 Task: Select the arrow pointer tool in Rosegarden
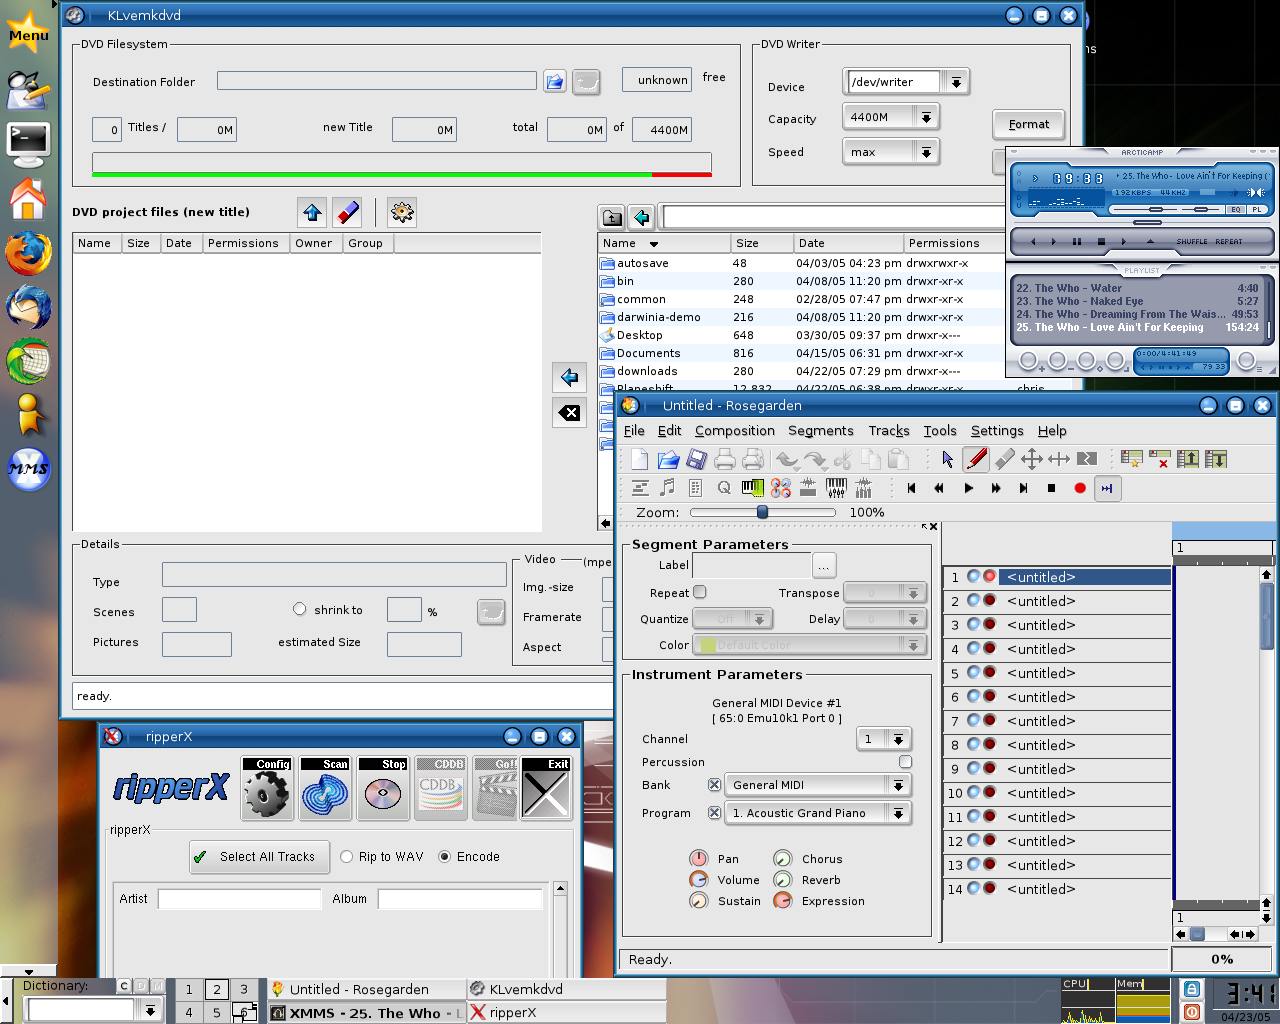pyautogui.click(x=948, y=459)
